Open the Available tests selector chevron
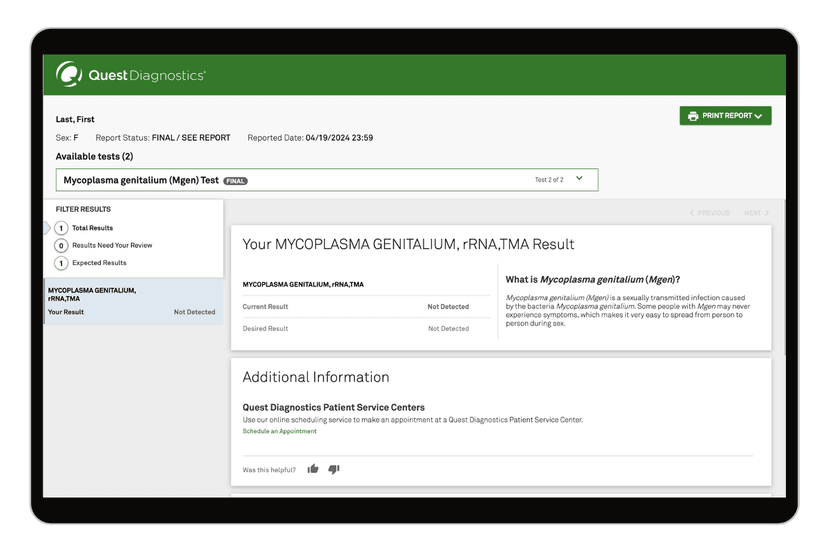The image size is (828, 552). tap(579, 179)
